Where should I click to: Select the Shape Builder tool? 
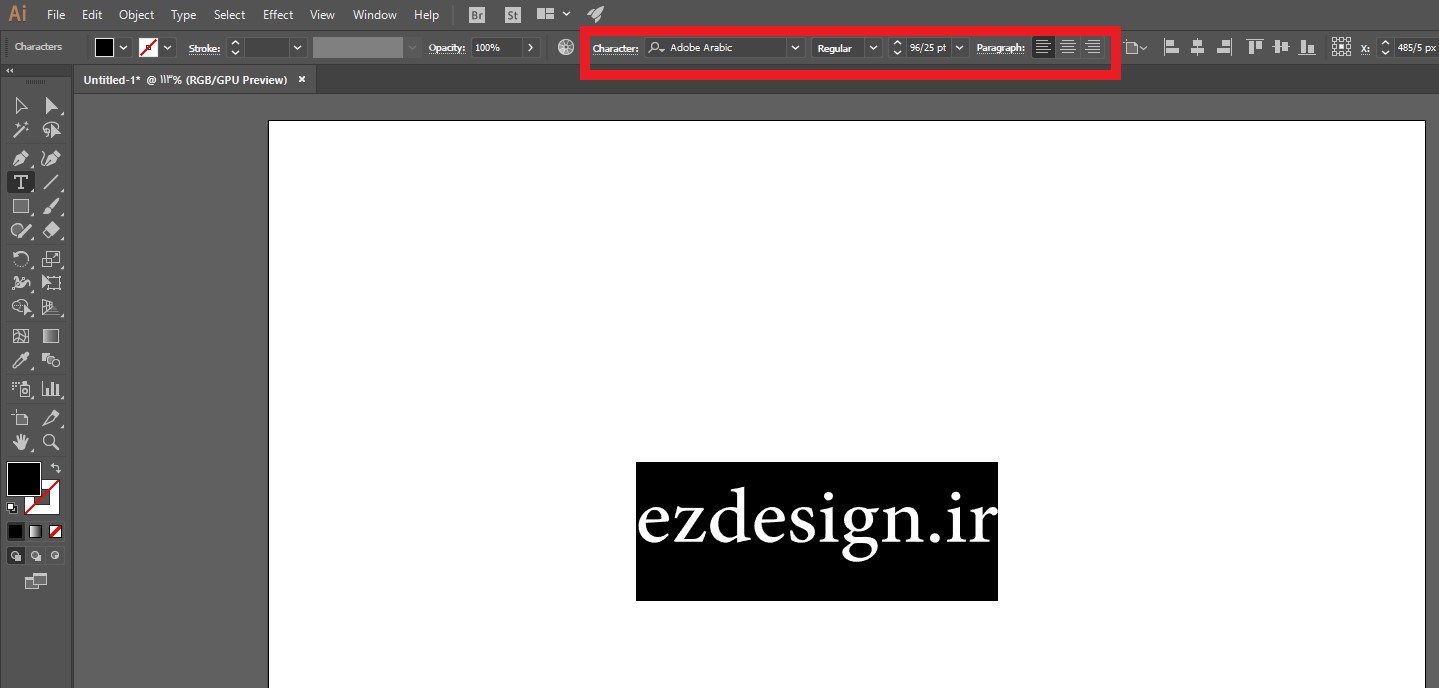click(x=20, y=307)
